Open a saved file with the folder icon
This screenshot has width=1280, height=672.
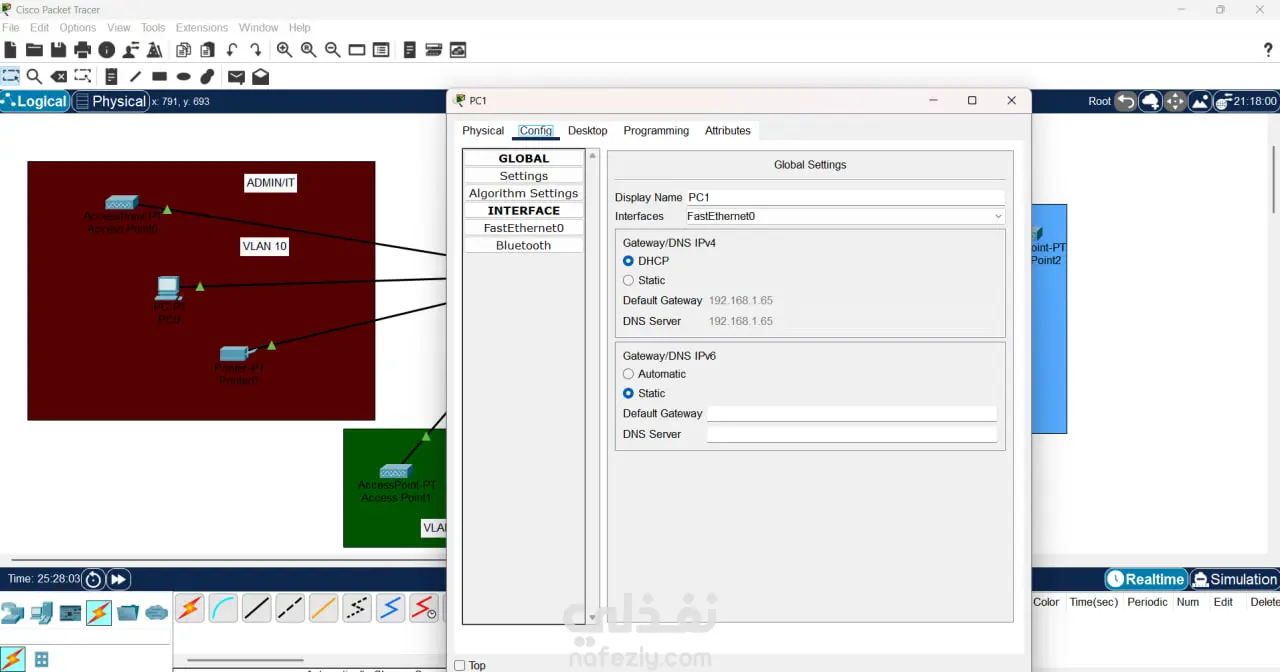click(x=34, y=50)
